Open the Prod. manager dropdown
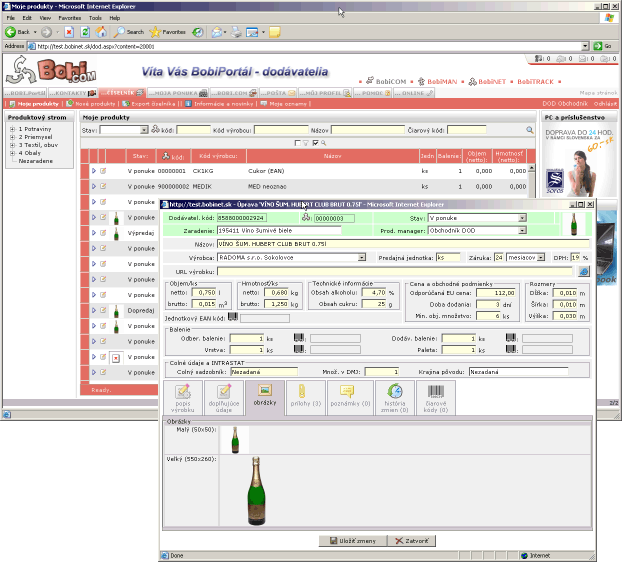Image resolution: width=622 pixels, height=562 pixels. [522, 230]
